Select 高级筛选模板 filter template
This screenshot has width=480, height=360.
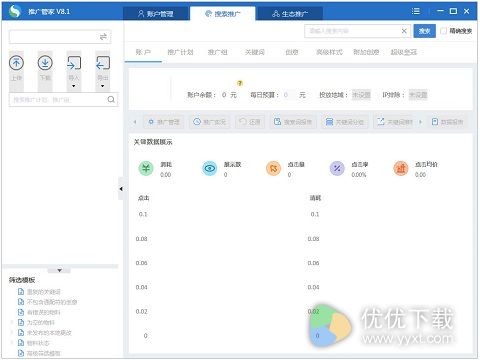tap(44, 353)
